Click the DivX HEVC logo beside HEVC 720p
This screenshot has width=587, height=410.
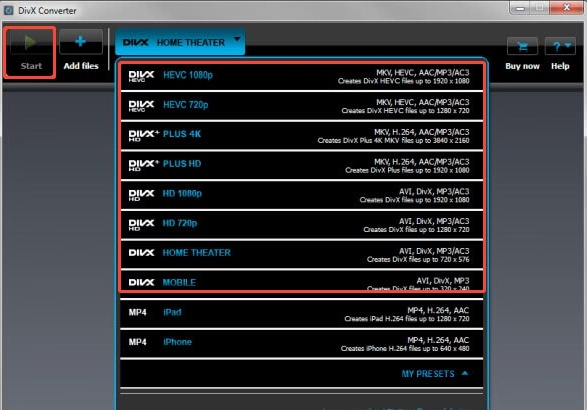pyautogui.click(x=141, y=106)
